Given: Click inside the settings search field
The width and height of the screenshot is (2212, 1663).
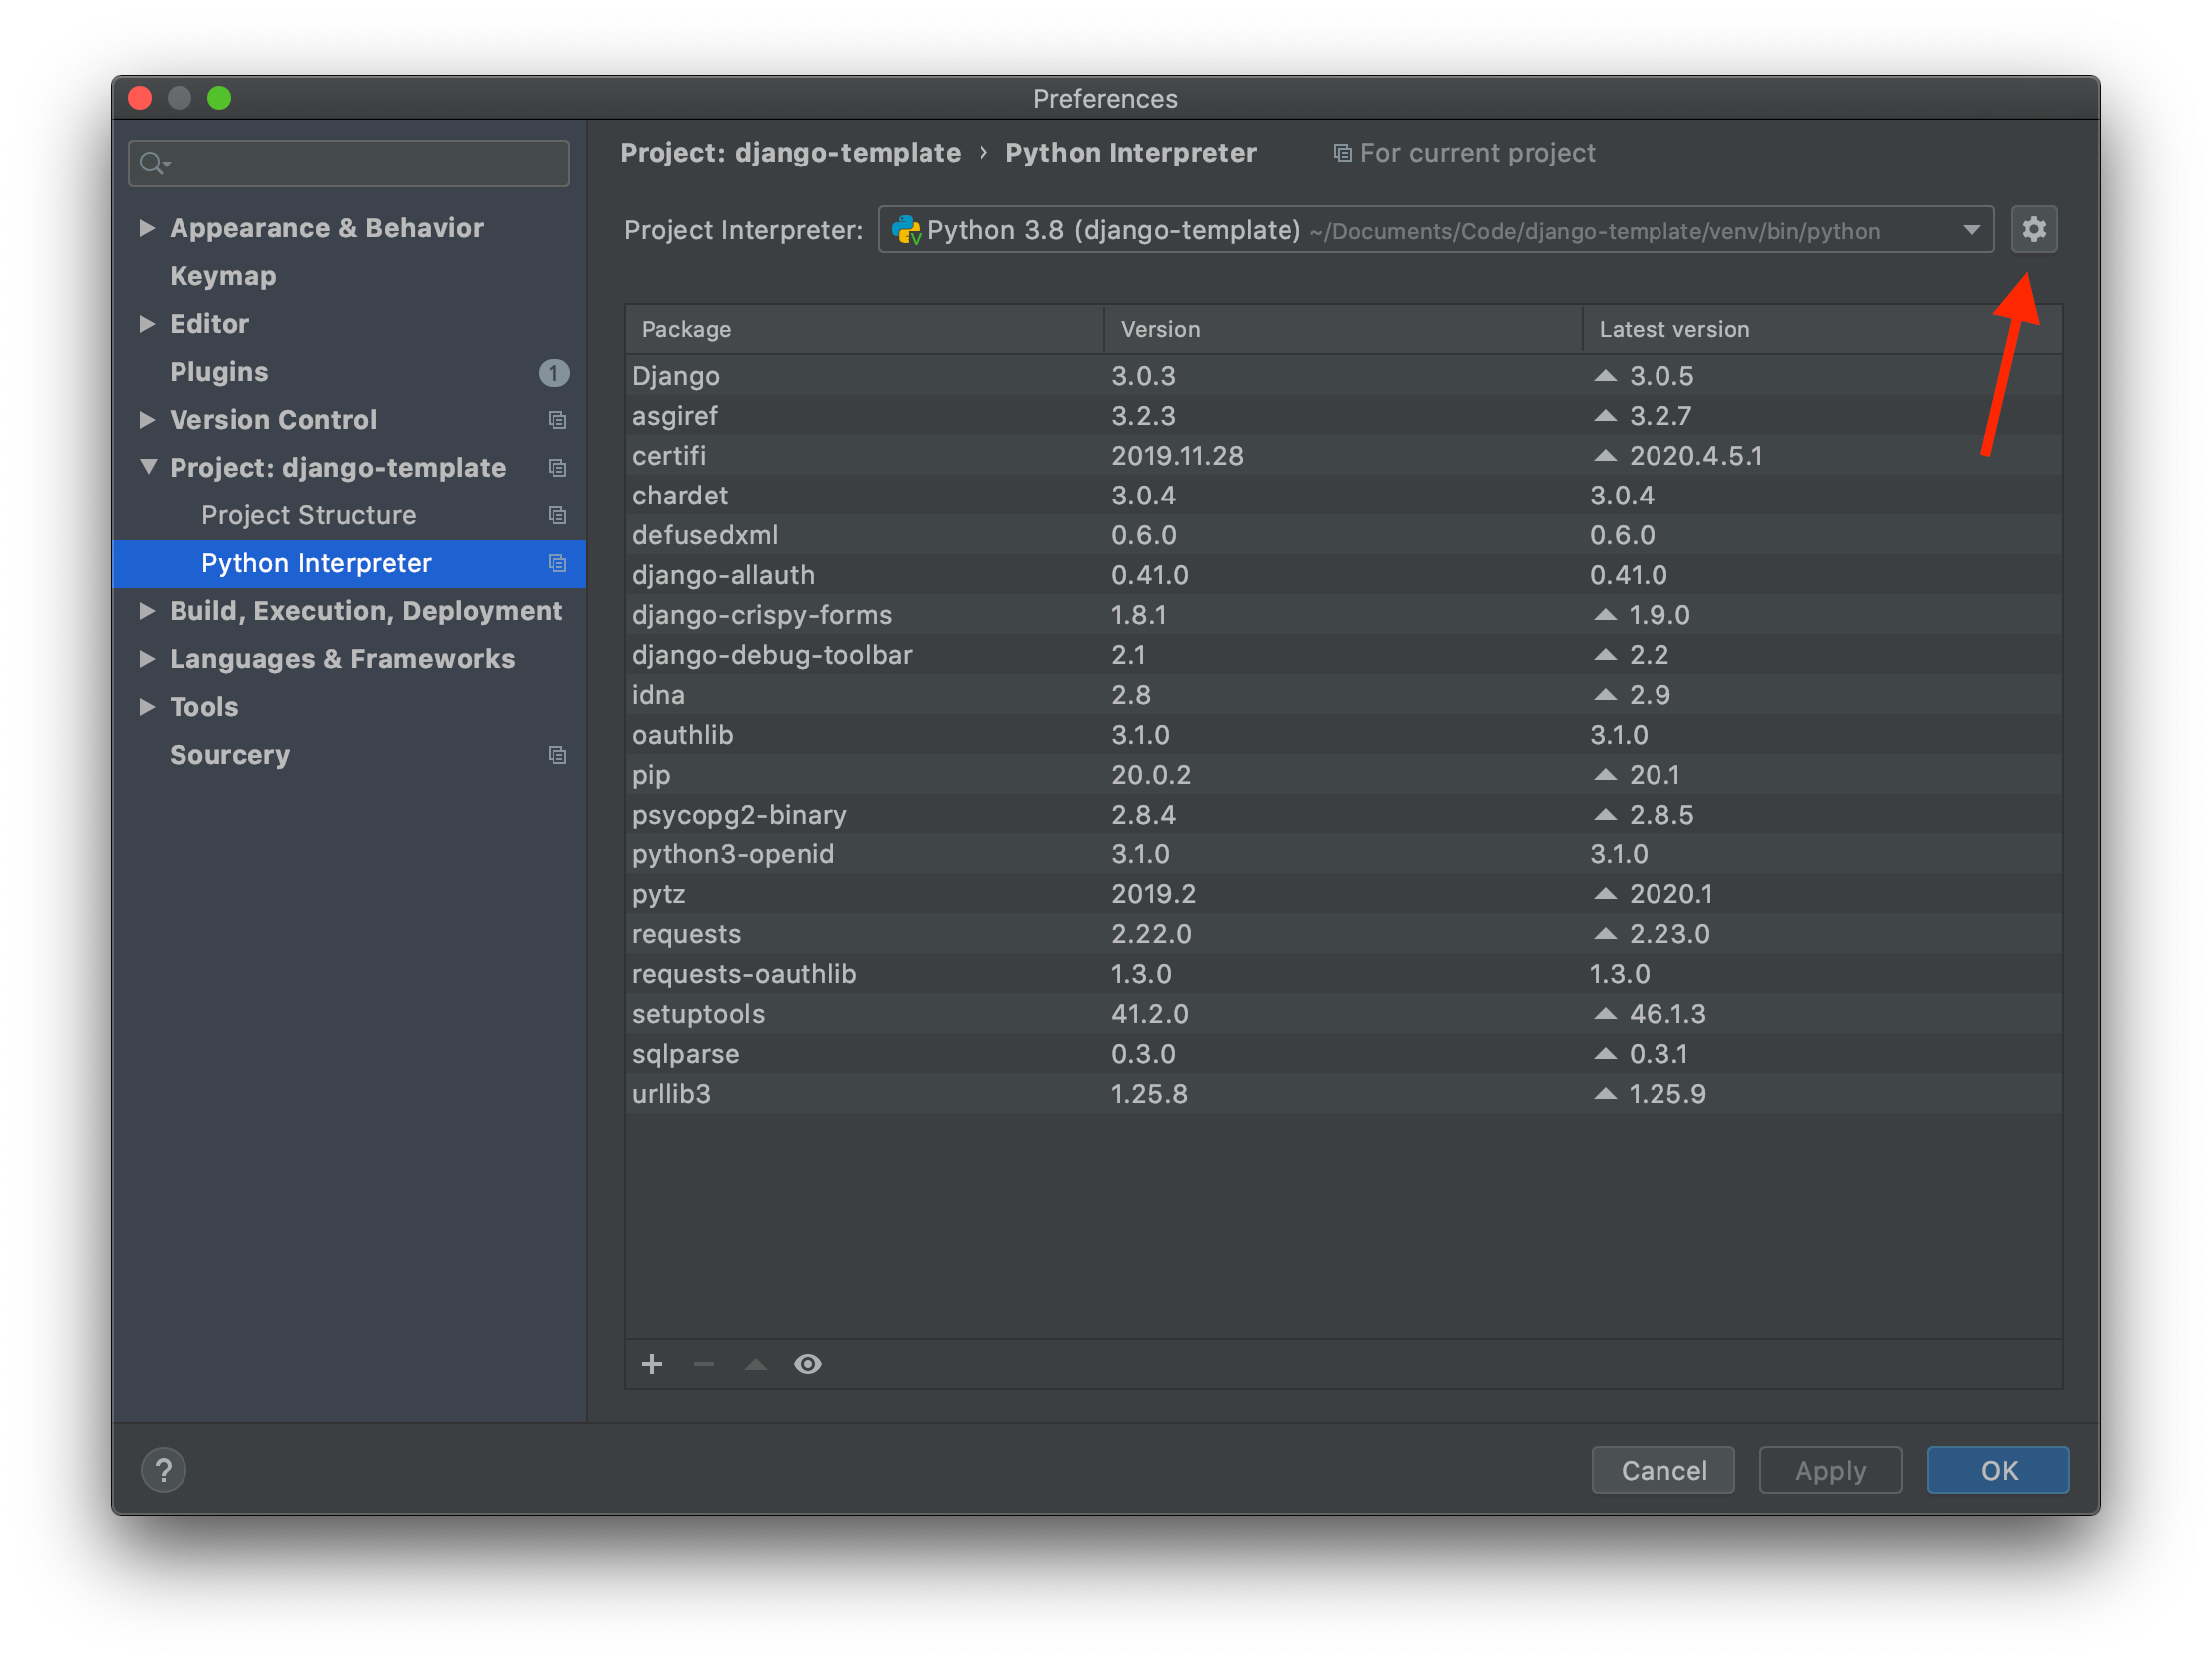Looking at the screenshot, I should (x=350, y=162).
